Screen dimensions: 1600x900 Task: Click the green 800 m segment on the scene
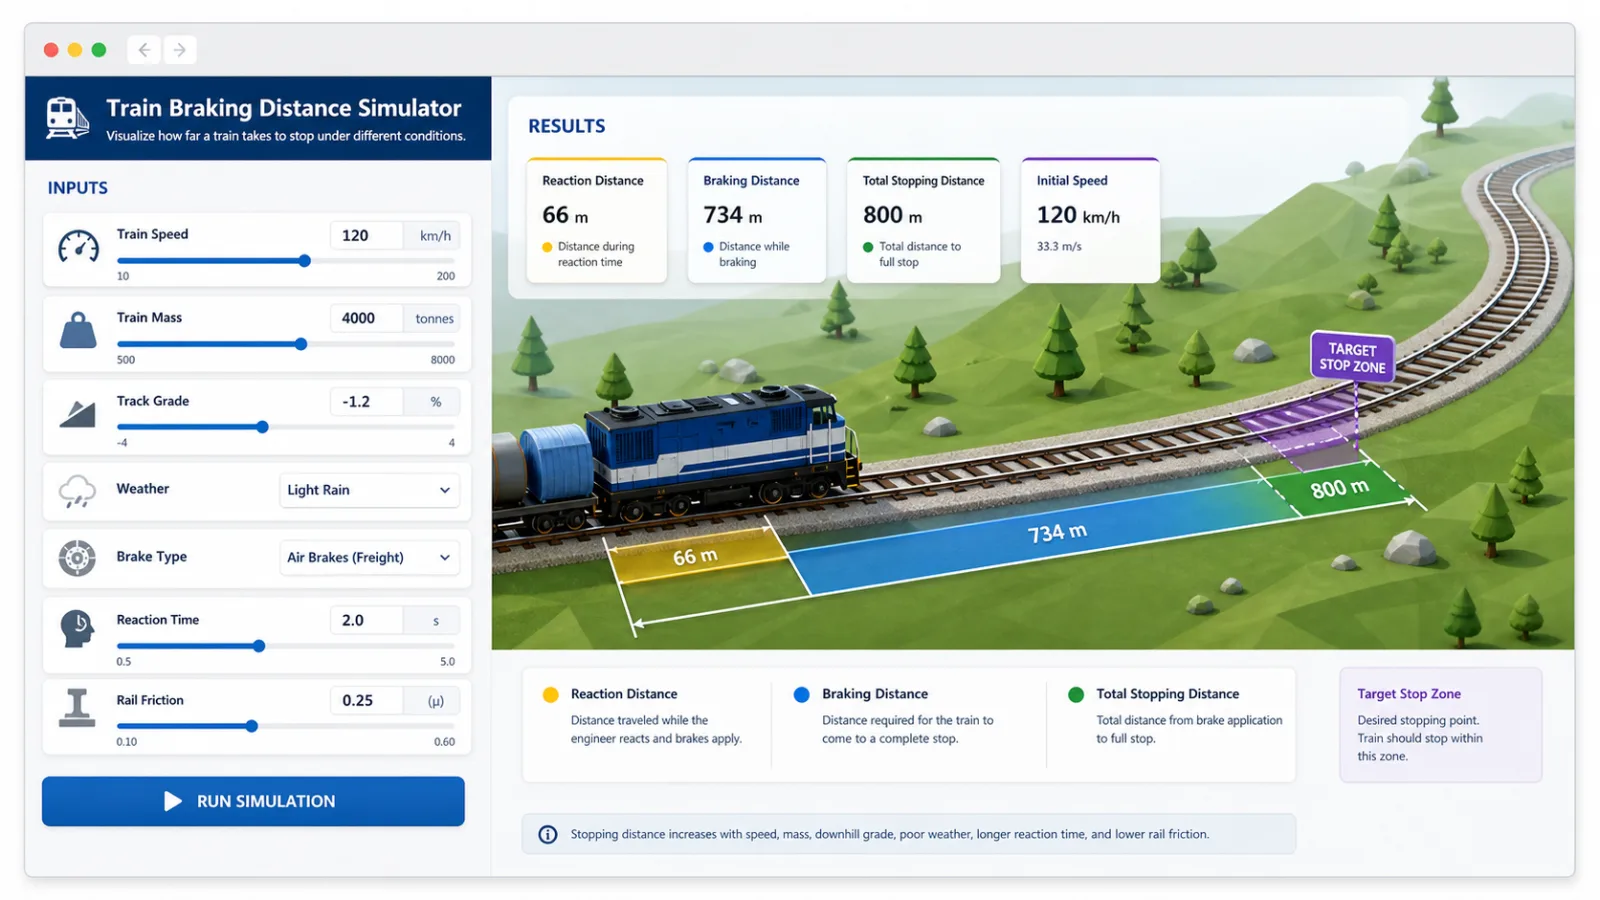(1338, 487)
